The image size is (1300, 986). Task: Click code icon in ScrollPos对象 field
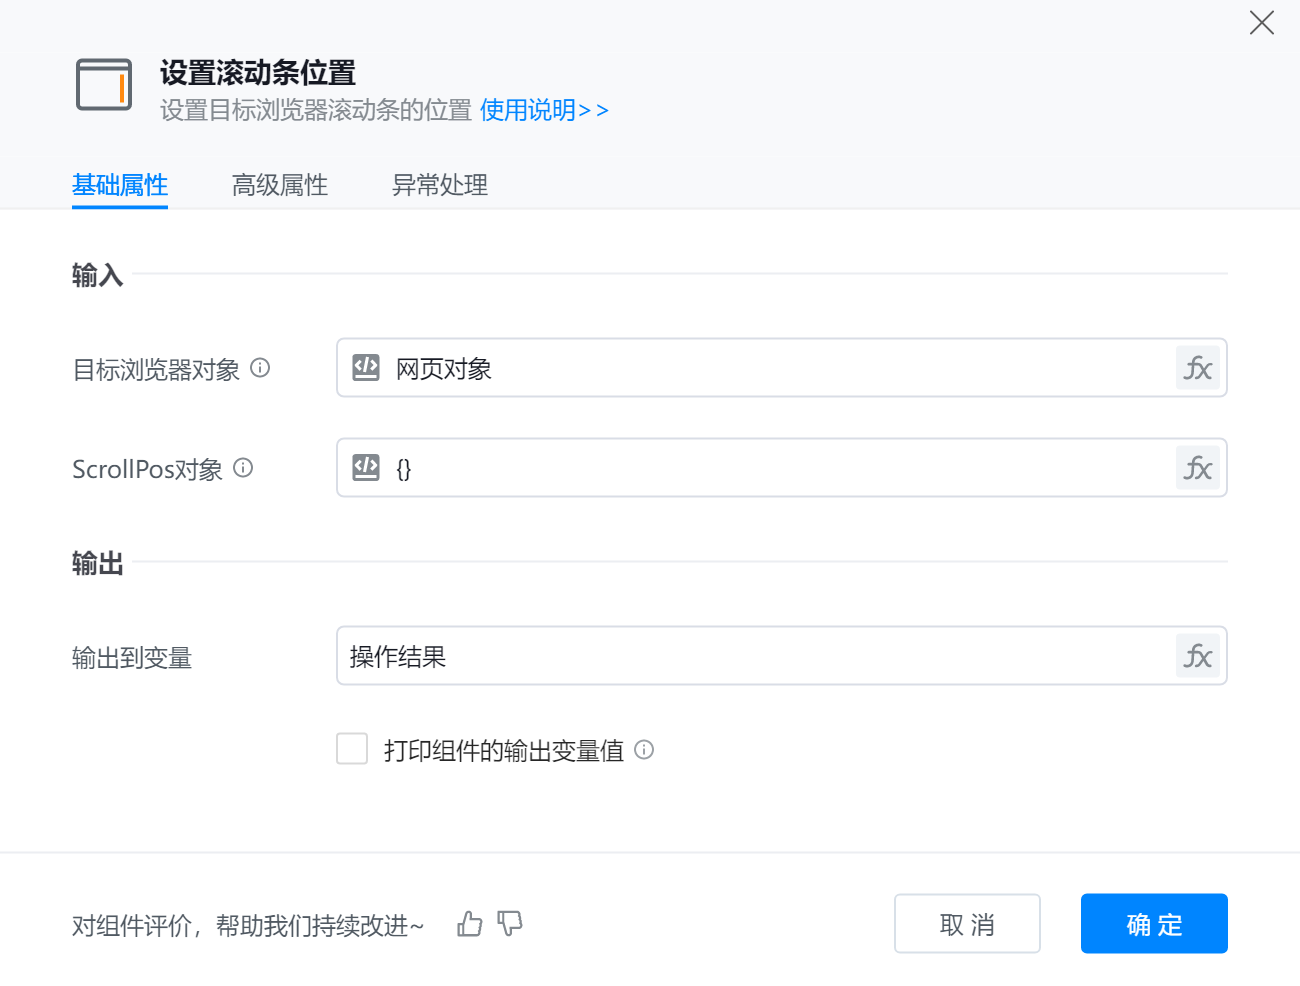pyautogui.click(x=366, y=468)
